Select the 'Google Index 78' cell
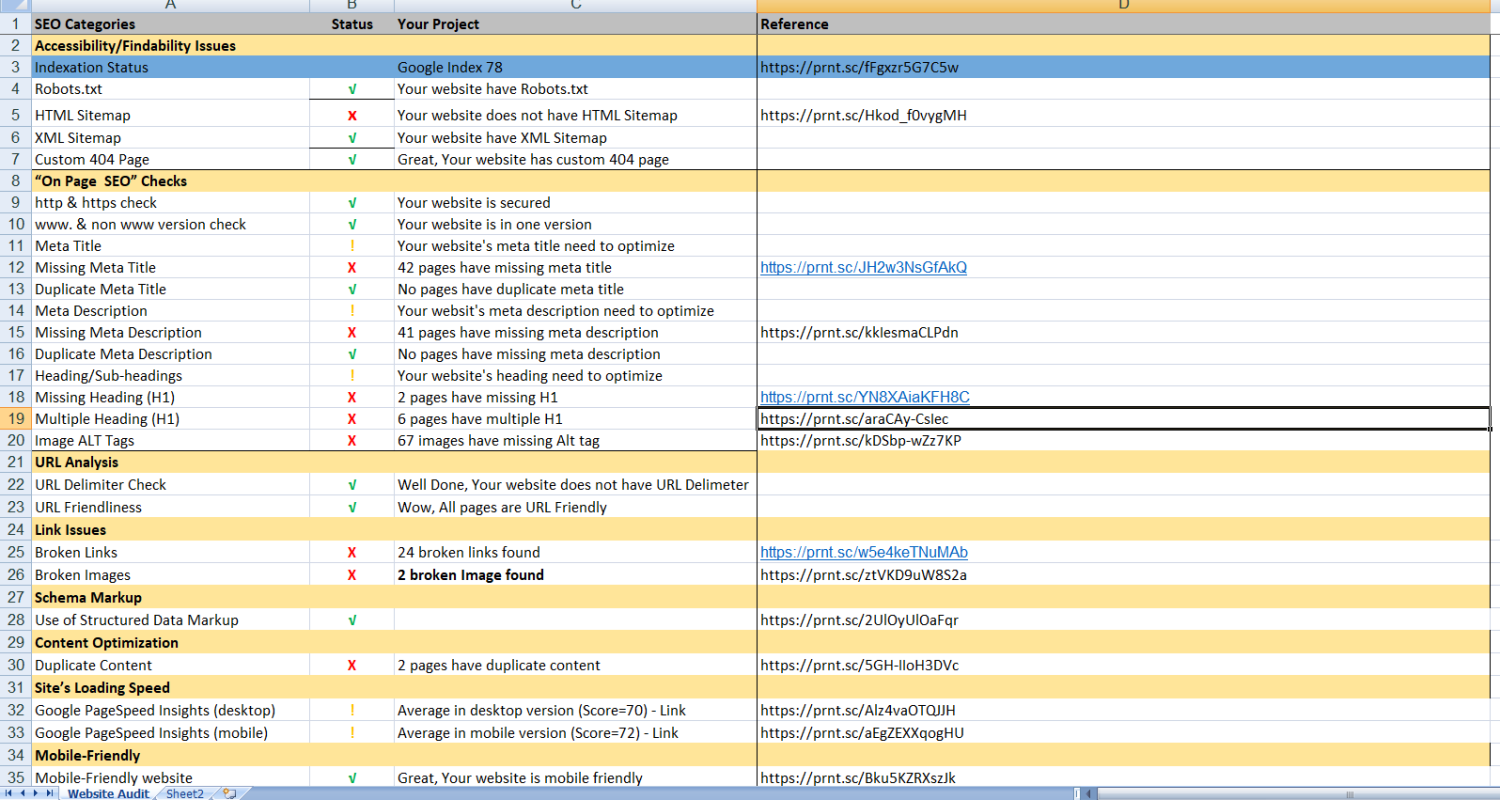Image resolution: width=1500 pixels, height=800 pixels. (575, 67)
